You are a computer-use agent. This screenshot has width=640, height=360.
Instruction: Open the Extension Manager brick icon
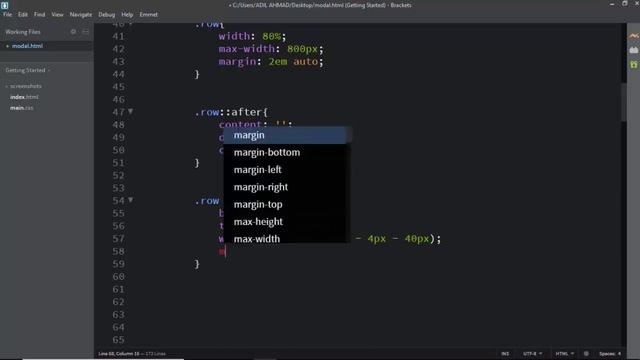633,50
